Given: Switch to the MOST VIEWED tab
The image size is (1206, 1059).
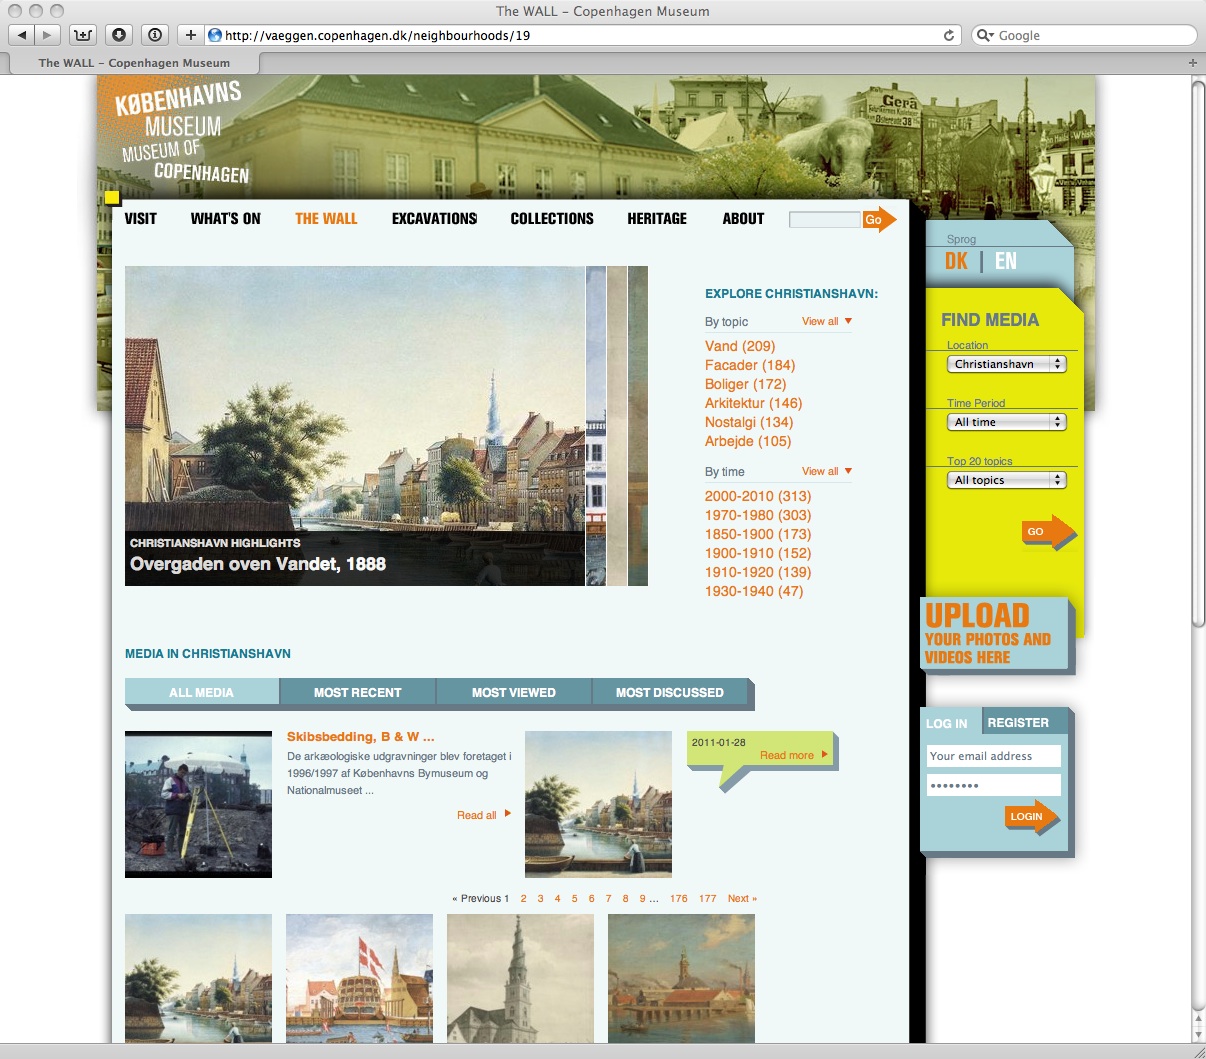Looking at the screenshot, I should point(514,692).
